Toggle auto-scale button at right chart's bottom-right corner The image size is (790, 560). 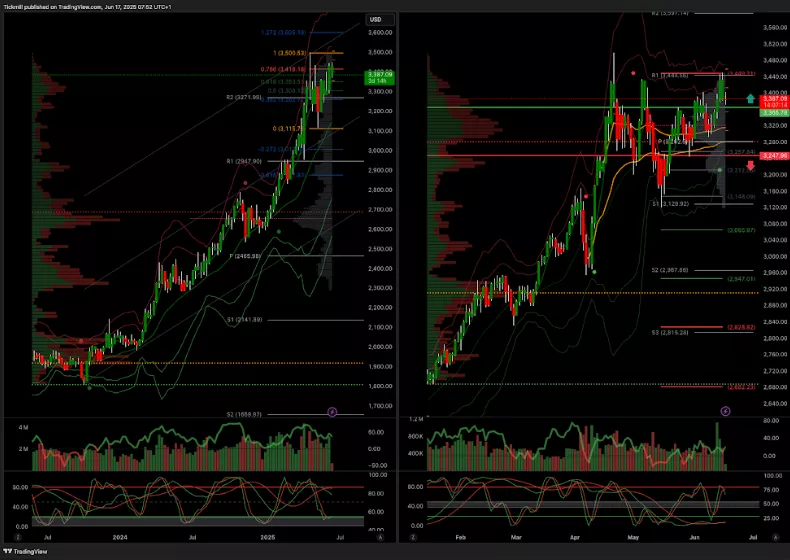[775, 536]
